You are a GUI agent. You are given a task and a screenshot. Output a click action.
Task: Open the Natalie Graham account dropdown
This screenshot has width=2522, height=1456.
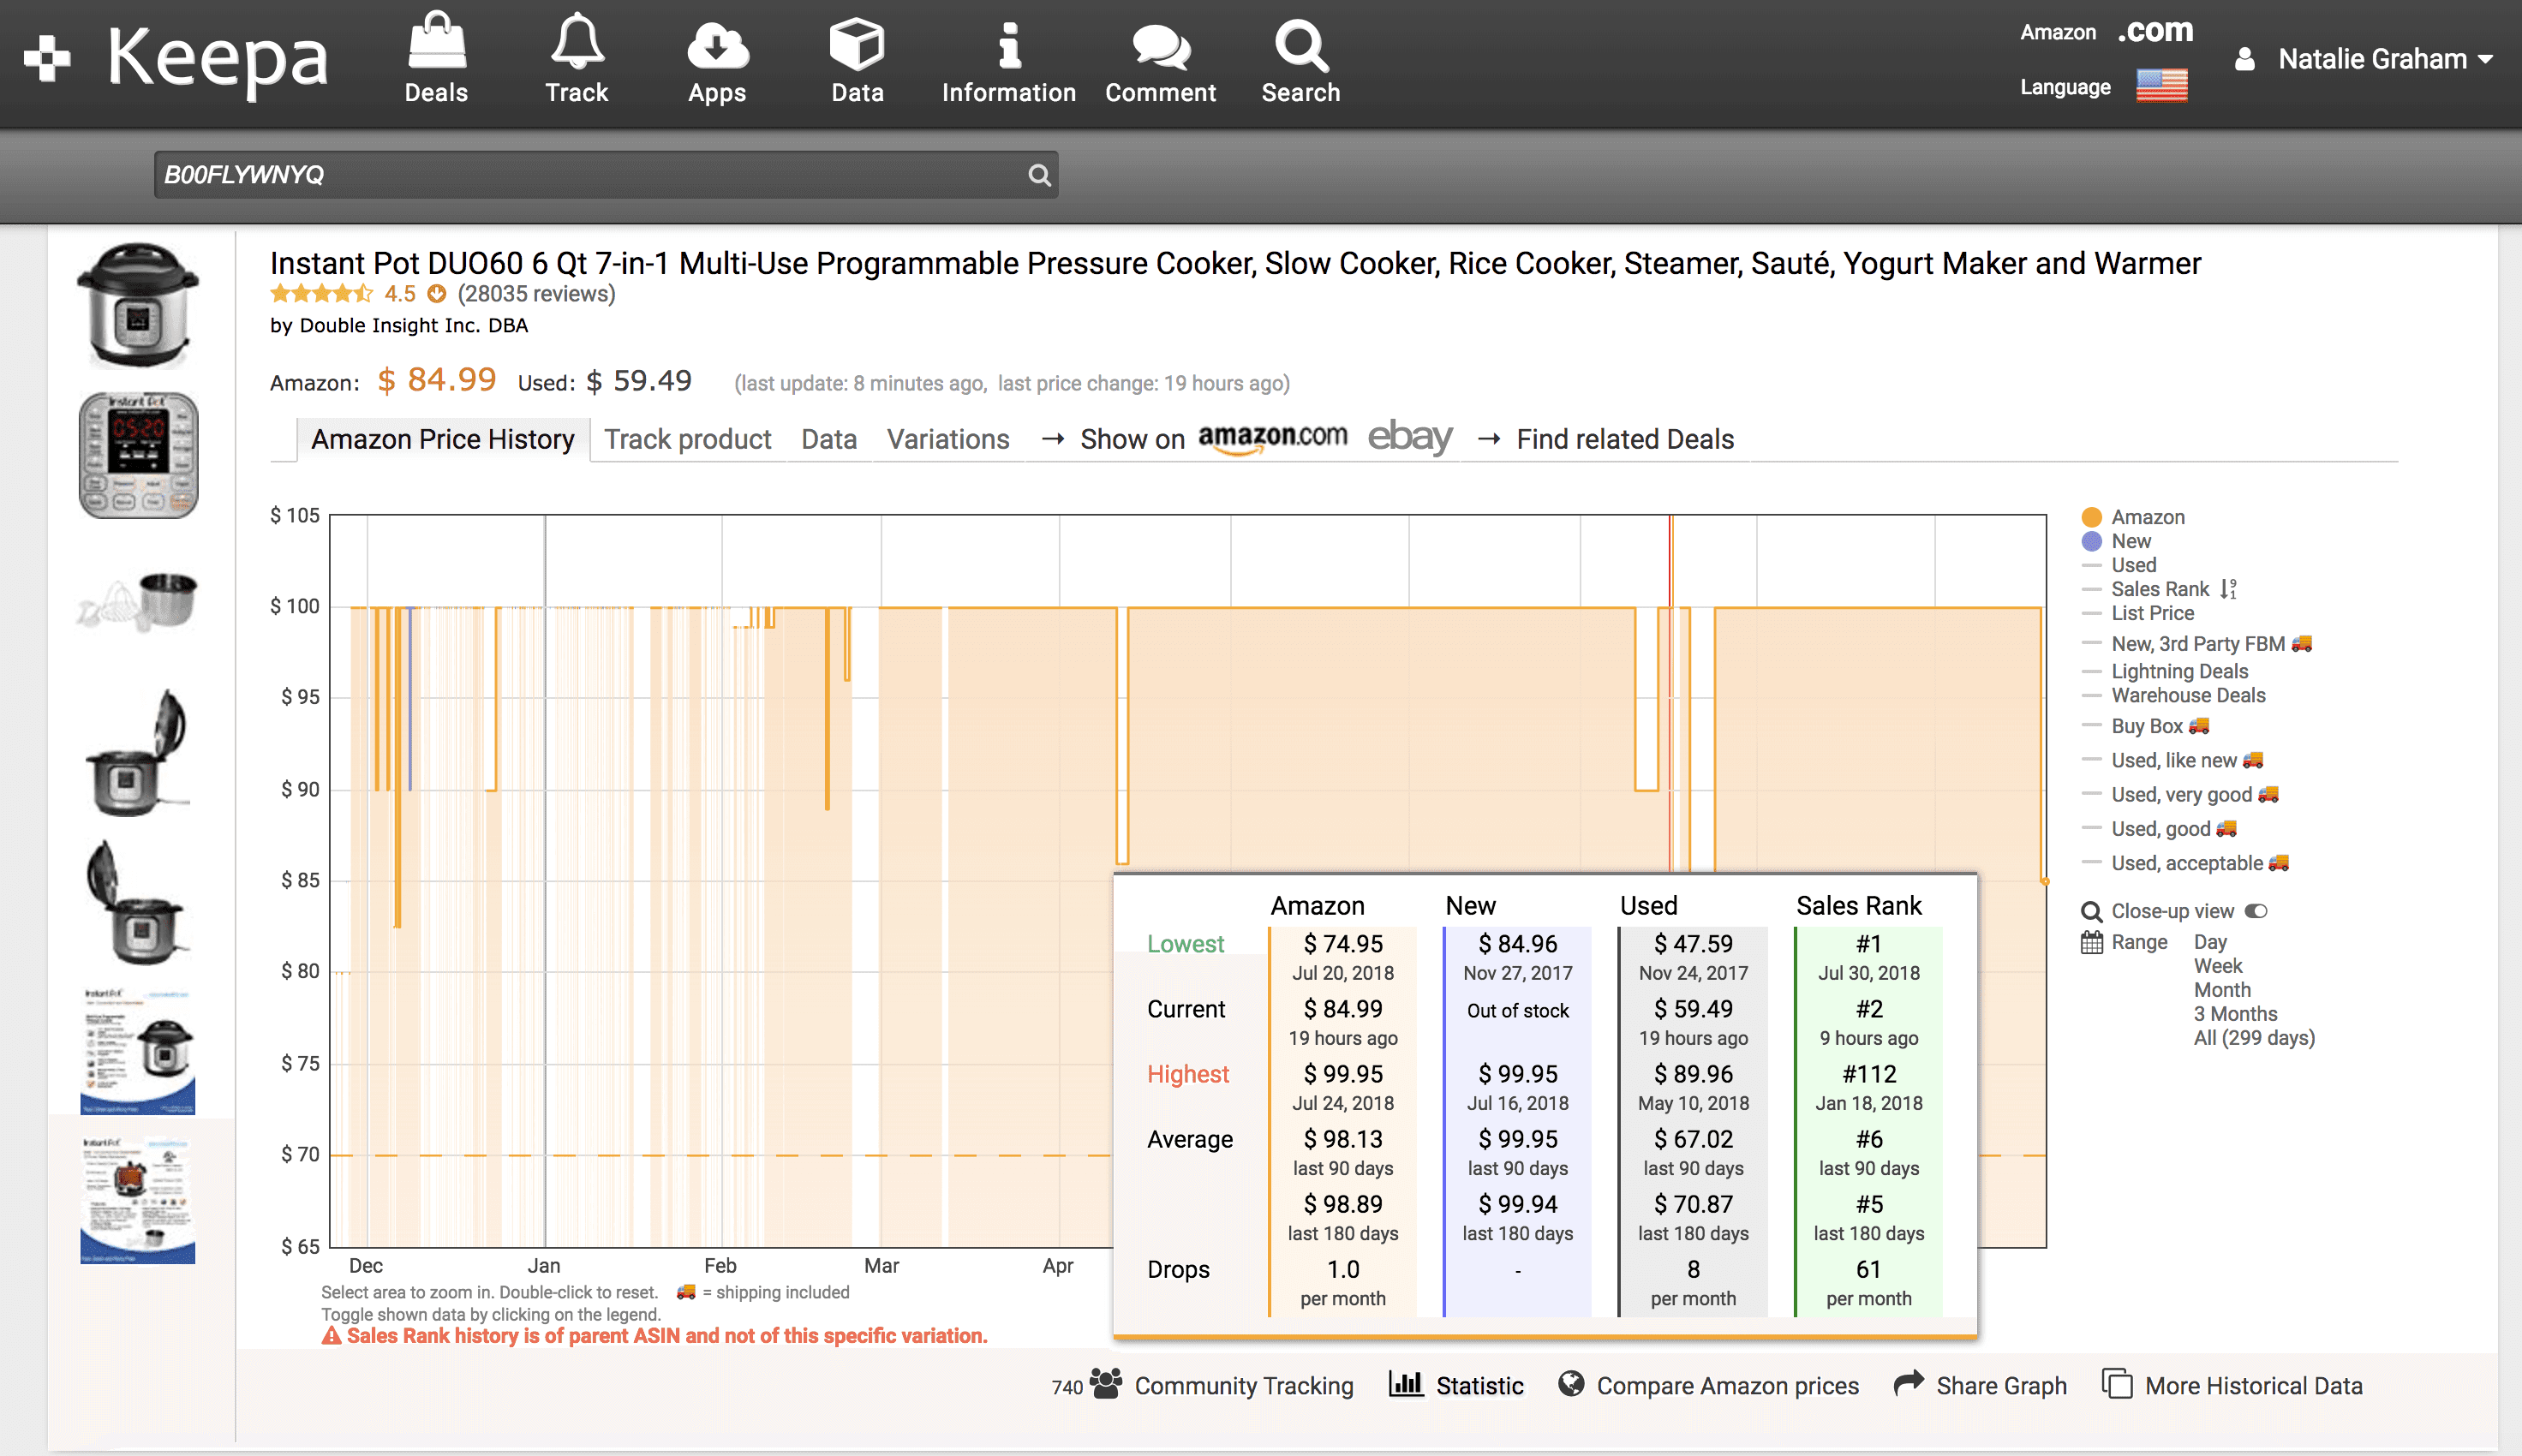tap(2385, 59)
